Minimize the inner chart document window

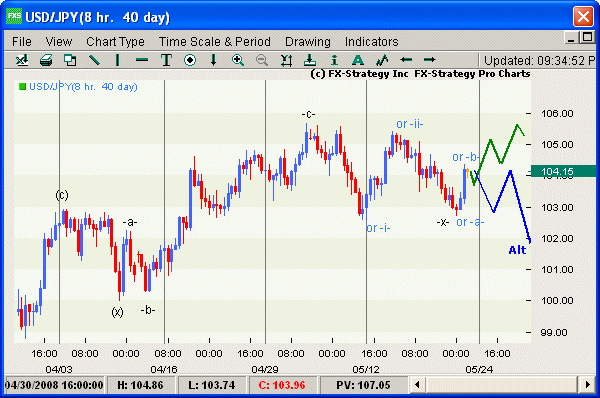(571, 38)
